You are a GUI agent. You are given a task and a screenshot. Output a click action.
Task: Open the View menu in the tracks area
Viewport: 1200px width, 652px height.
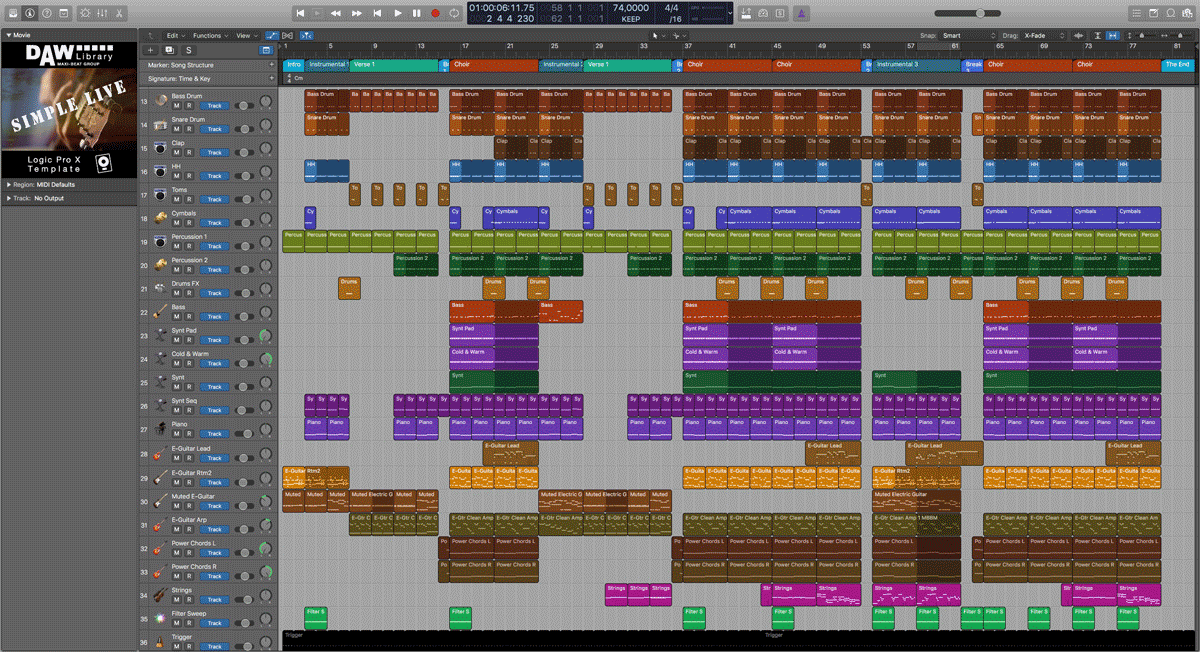(245, 35)
